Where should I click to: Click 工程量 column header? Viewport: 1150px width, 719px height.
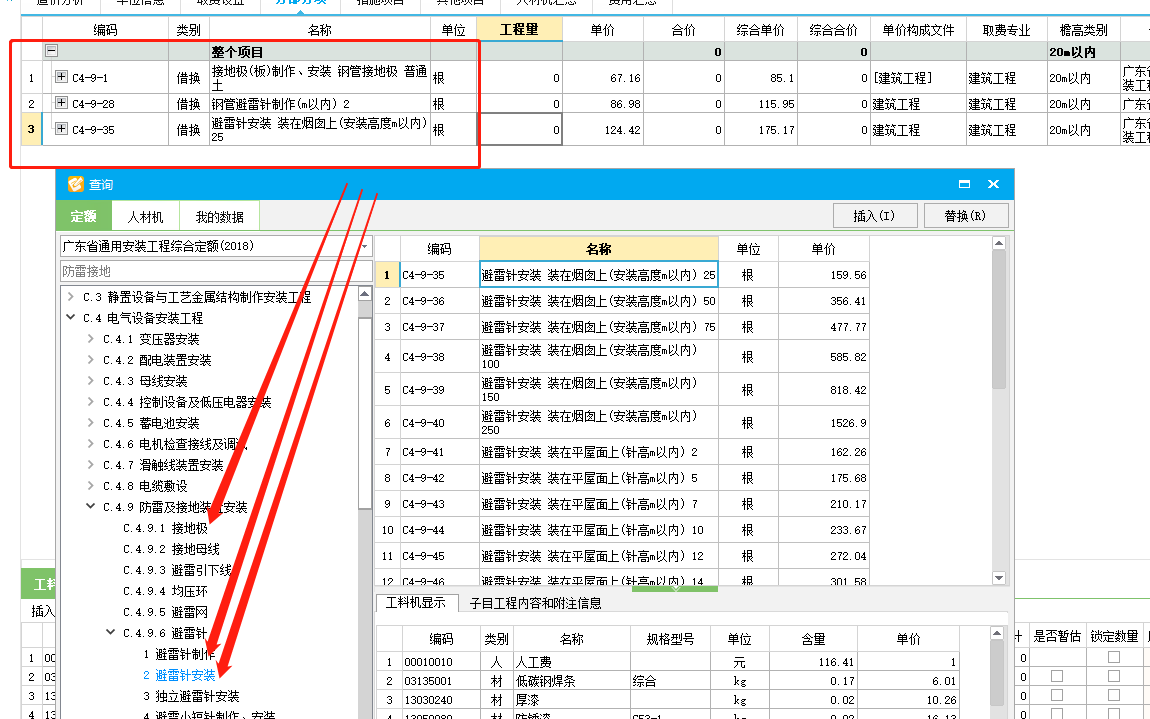pos(519,29)
